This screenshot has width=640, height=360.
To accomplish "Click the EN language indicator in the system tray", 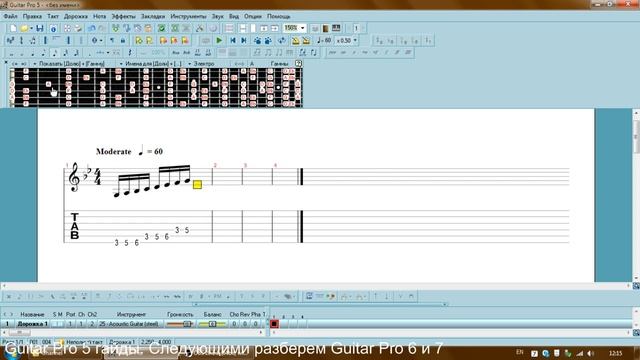I will pyautogui.click(x=520, y=352).
